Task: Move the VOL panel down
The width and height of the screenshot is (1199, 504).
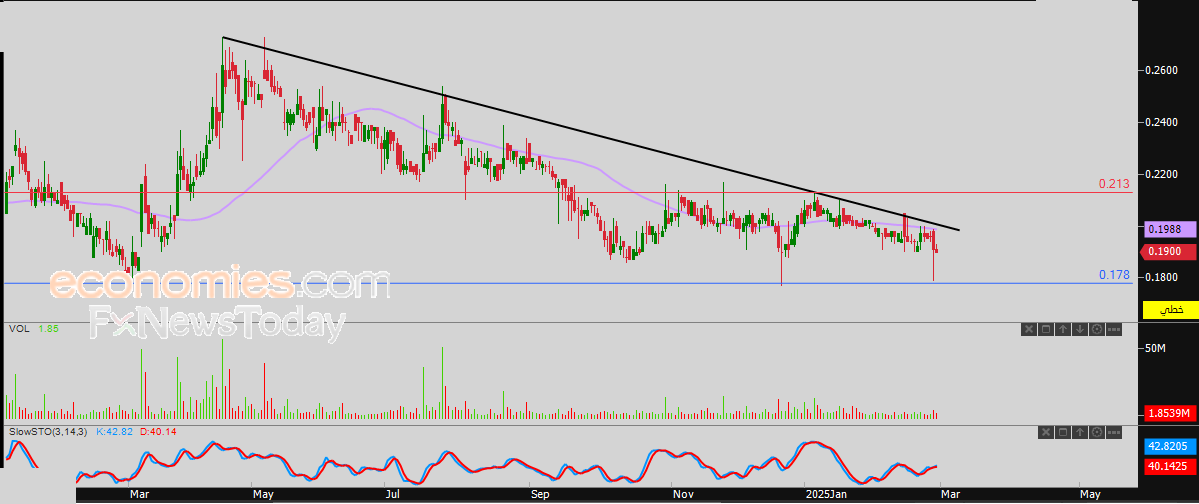Action: pyautogui.click(x=1080, y=330)
